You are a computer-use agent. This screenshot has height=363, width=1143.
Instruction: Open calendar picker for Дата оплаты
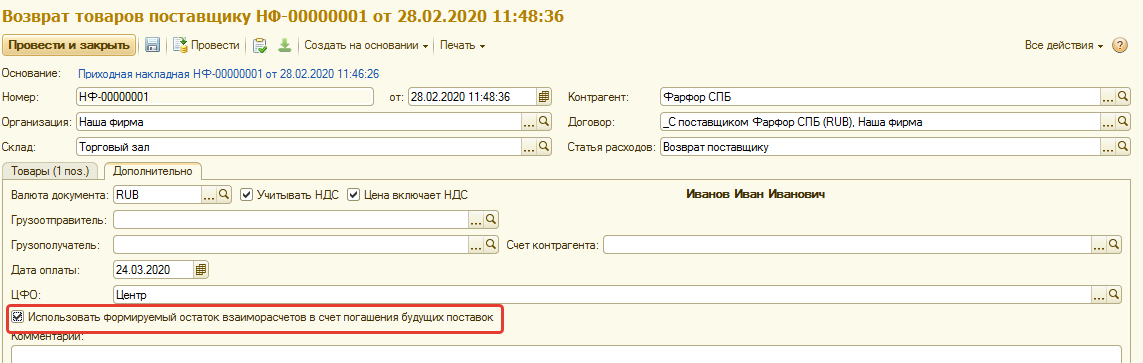(x=200, y=270)
